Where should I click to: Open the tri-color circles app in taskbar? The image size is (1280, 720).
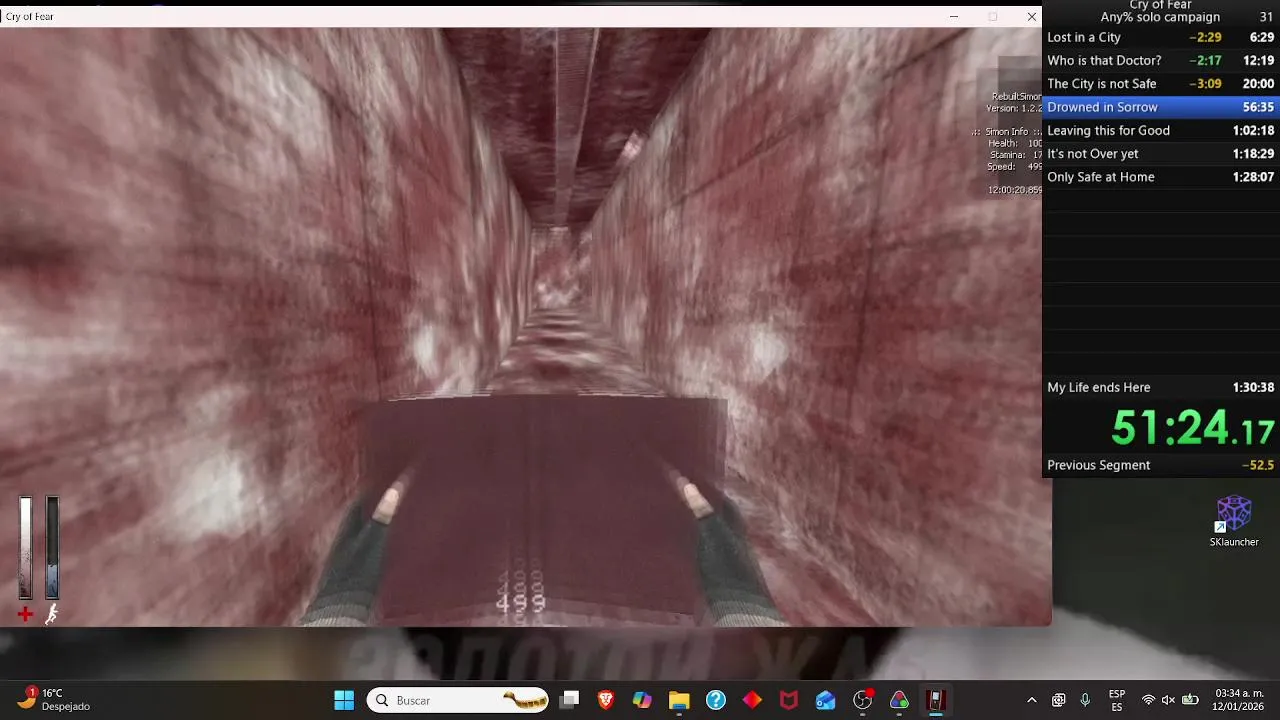(899, 700)
